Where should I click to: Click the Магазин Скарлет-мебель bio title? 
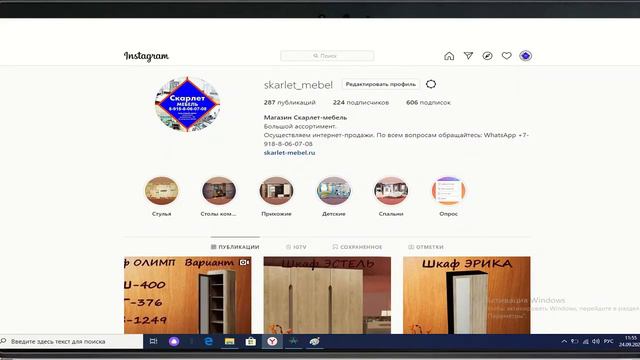[x=305, y=118]
